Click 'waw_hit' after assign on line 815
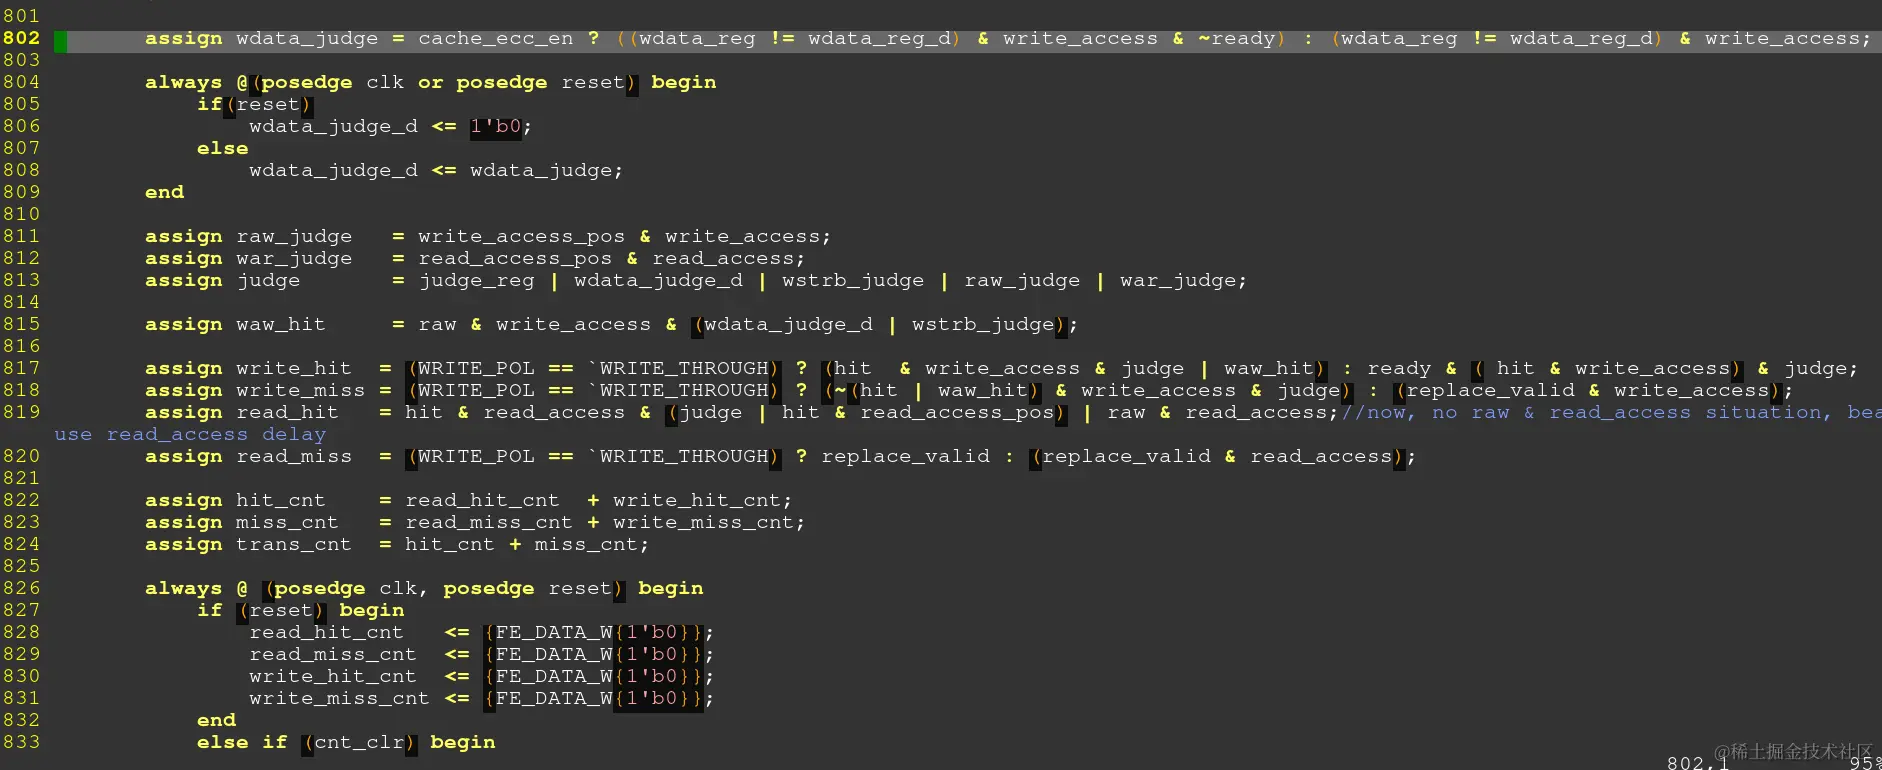Viewport: 1882px width, 770px height. click(281, 324)
